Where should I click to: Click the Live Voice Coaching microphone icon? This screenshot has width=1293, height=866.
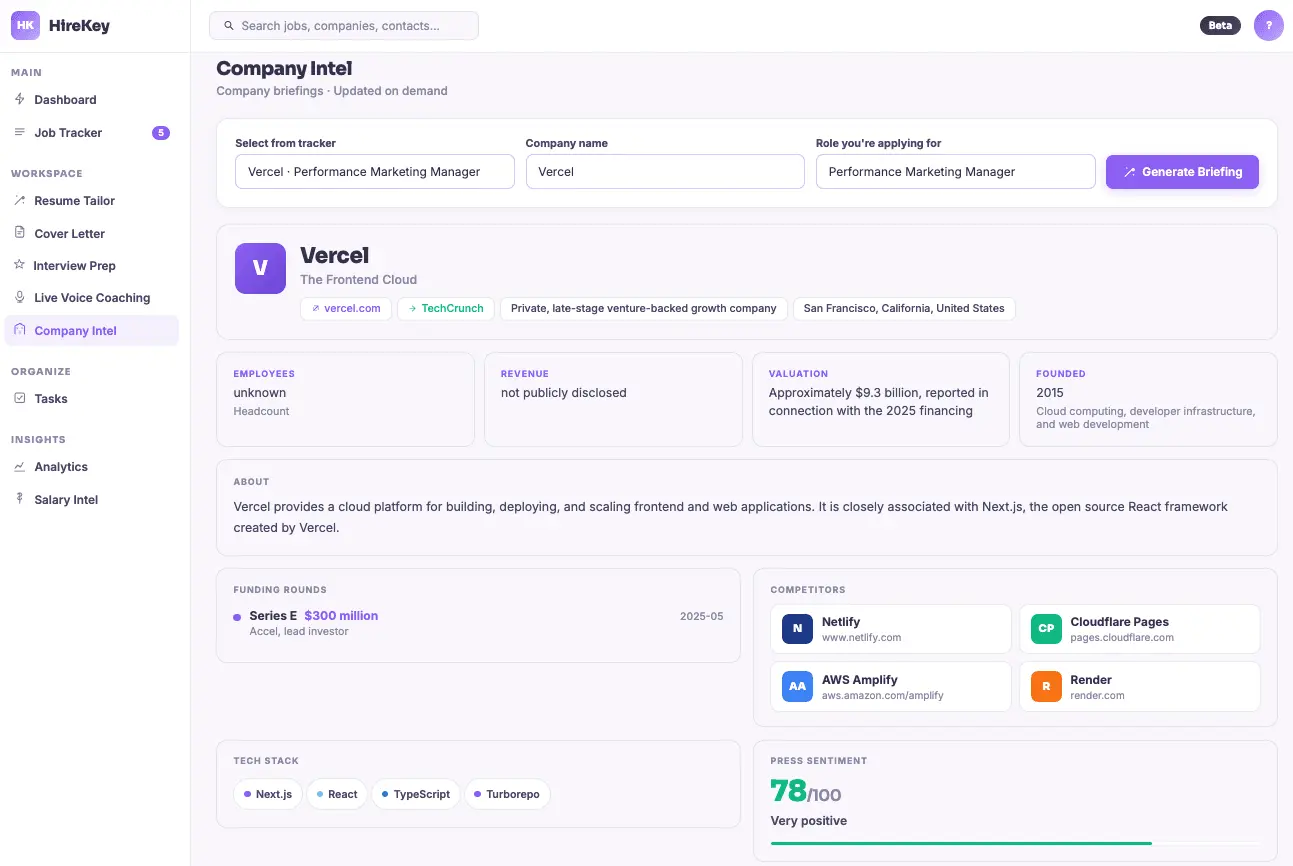tap(19, 297)
